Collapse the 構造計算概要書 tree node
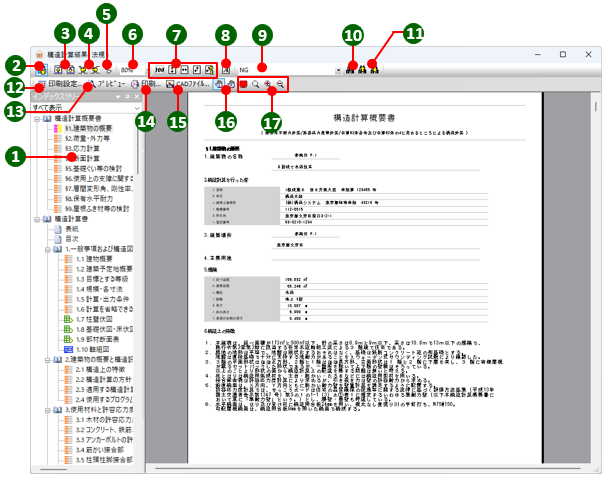 pyautogui.click(x=37, y=119)
